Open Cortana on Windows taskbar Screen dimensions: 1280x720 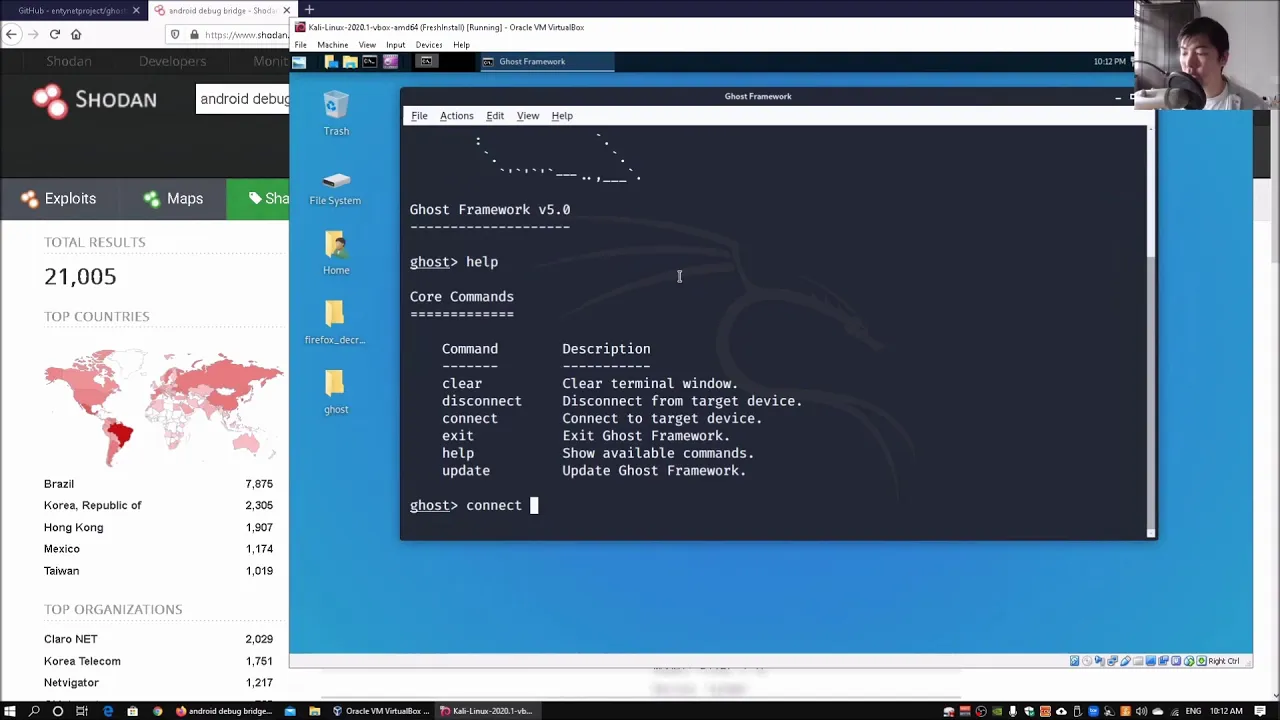(58, 711)
